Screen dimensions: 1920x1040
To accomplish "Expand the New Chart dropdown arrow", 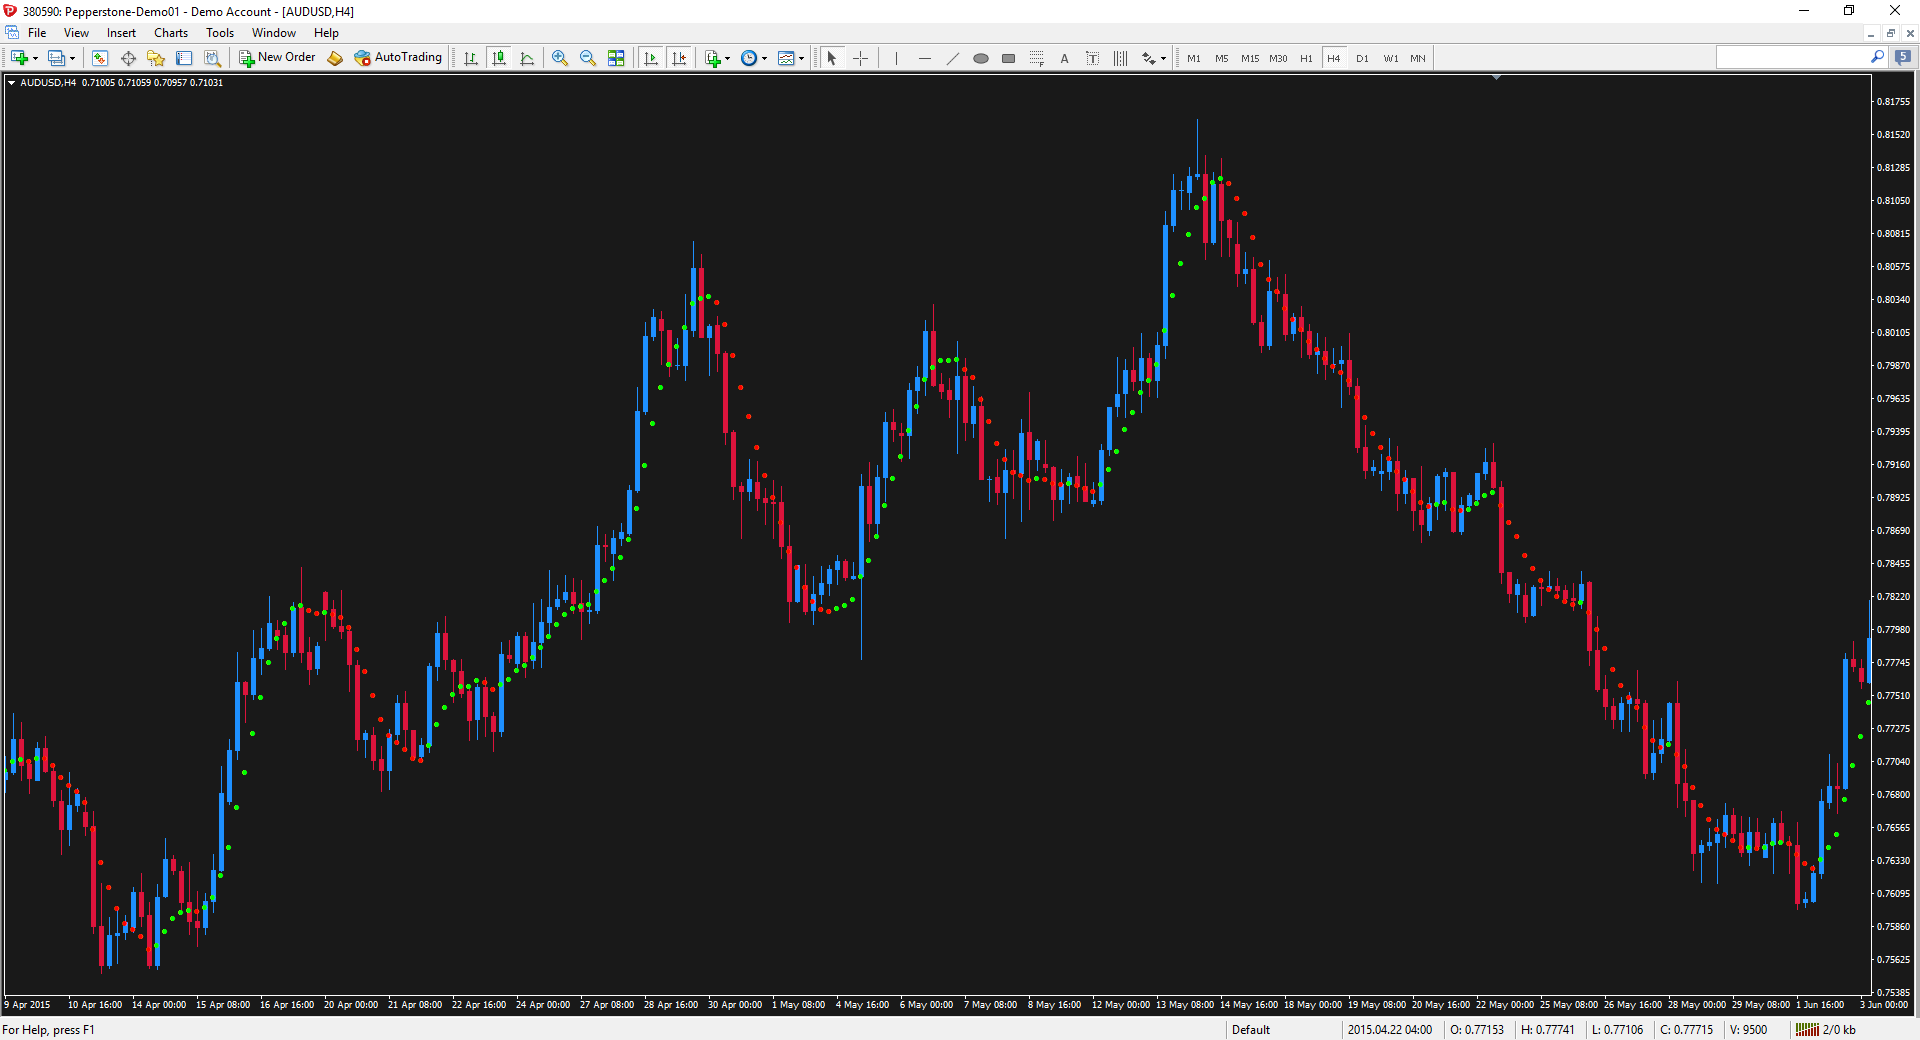I will point(35,58).
